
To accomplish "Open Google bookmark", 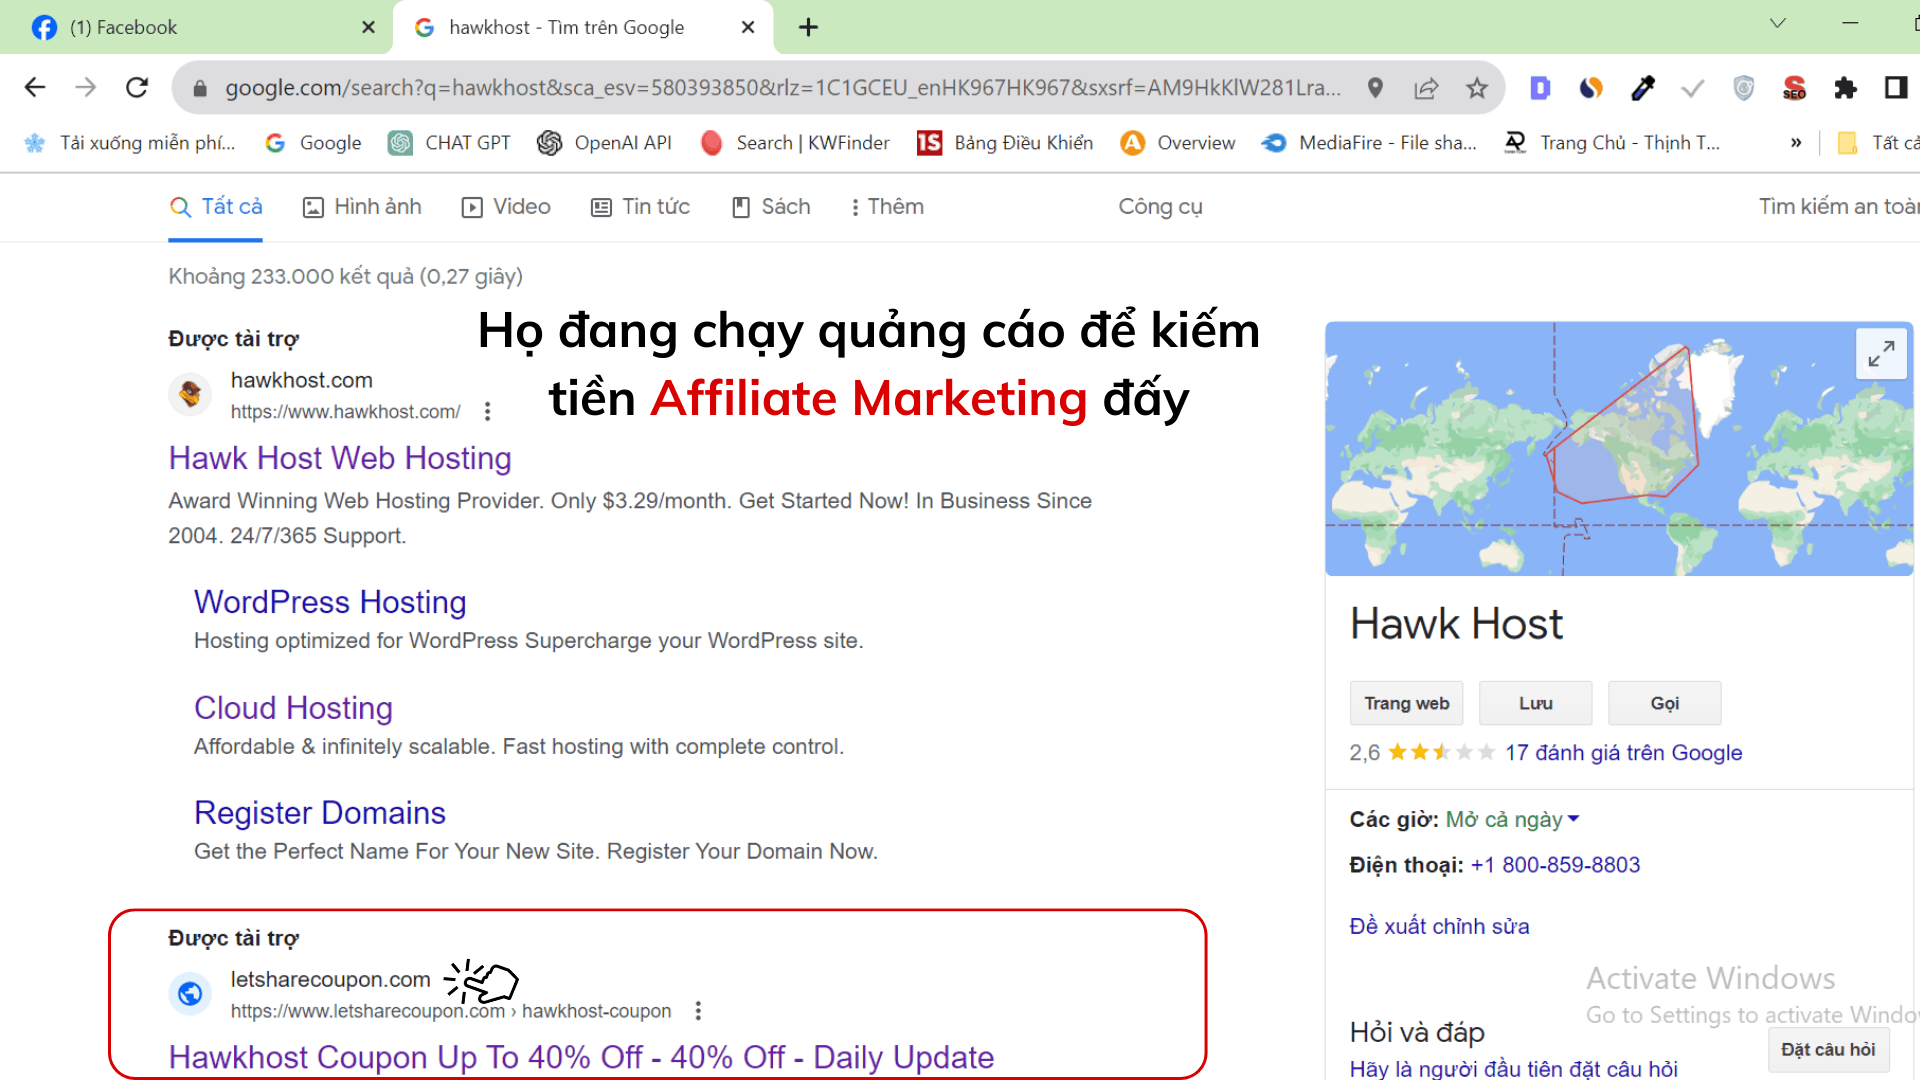I will tap(313, 143).
